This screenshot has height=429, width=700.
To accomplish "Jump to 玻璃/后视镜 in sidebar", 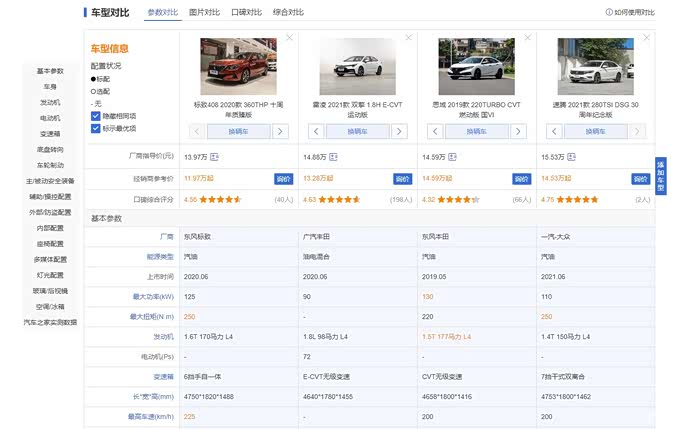I will (50, 291).
